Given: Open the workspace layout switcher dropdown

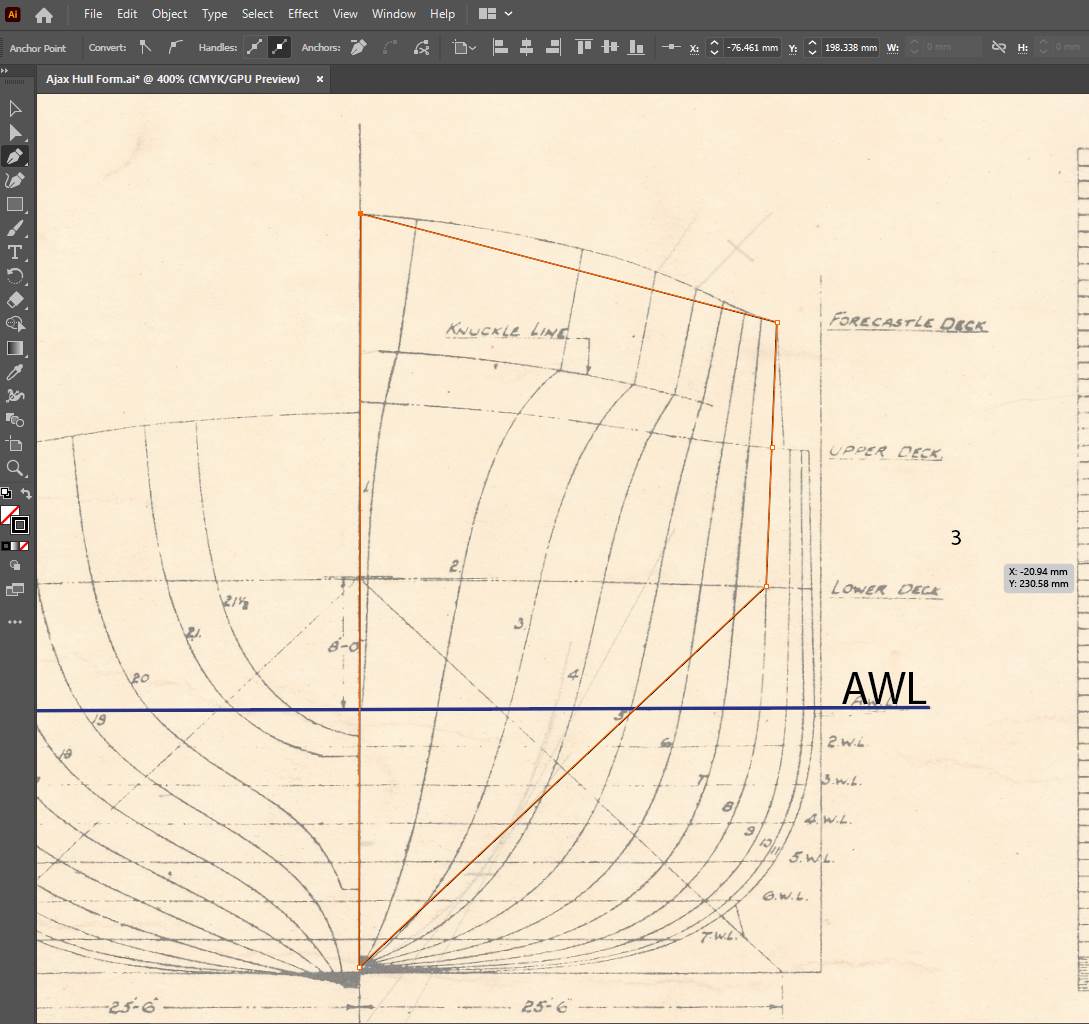Looking at the screenshot, I should click(x=496, y=14).
